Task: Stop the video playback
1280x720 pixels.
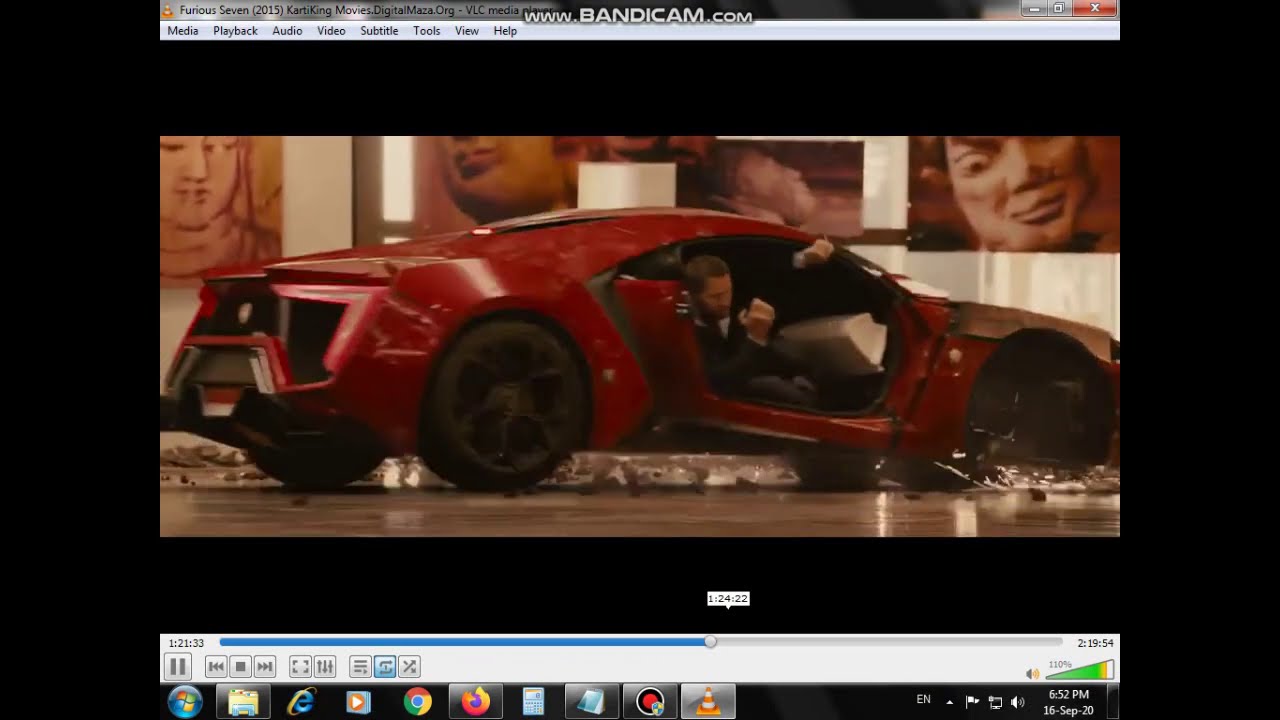Action: (x=240, y=666)
